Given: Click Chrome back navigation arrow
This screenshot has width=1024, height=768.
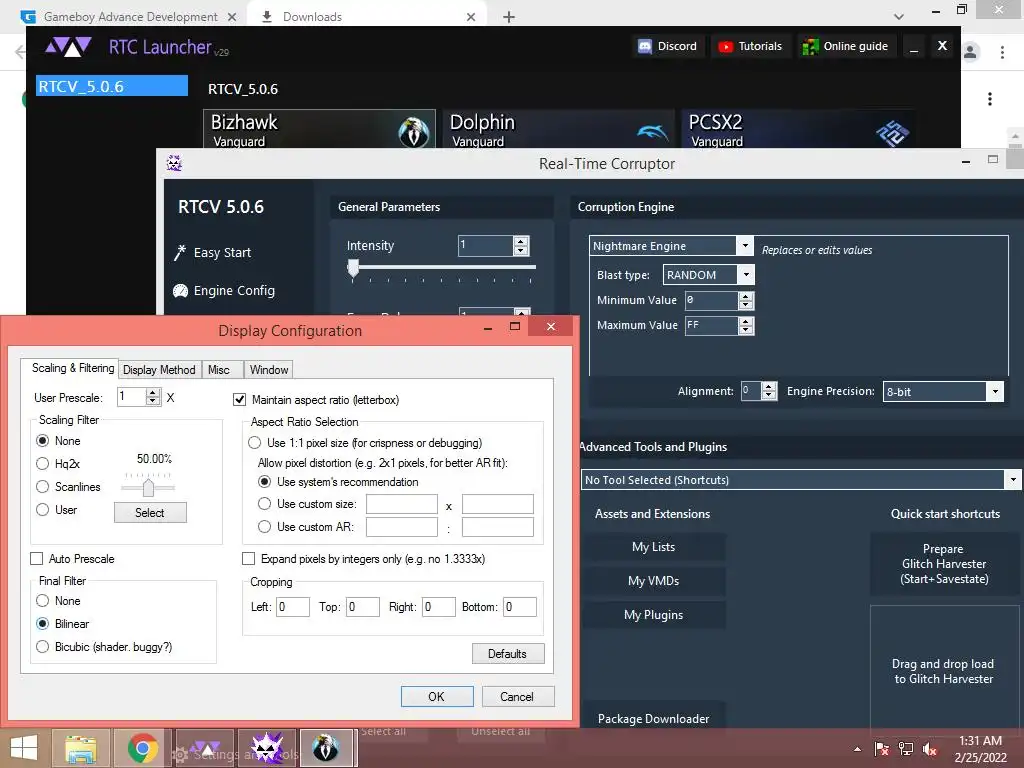Looking at the screenshot, I should pyautogui.click(x=20, y=52).
